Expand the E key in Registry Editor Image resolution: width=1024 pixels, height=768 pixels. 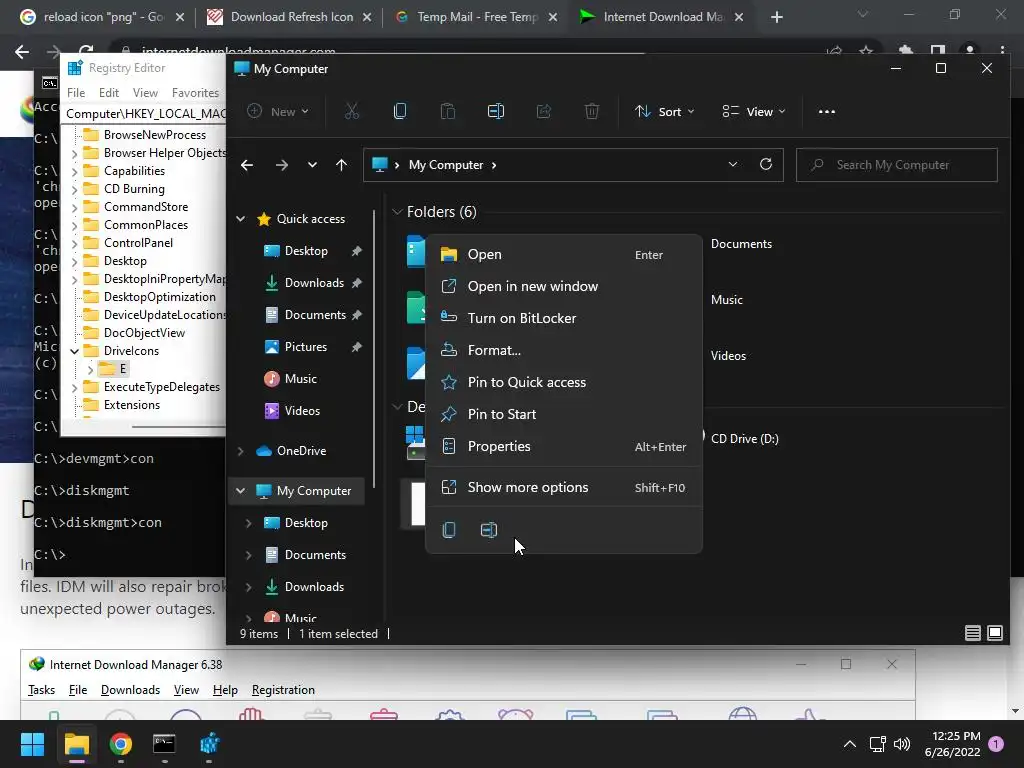(x=90, y=369)
